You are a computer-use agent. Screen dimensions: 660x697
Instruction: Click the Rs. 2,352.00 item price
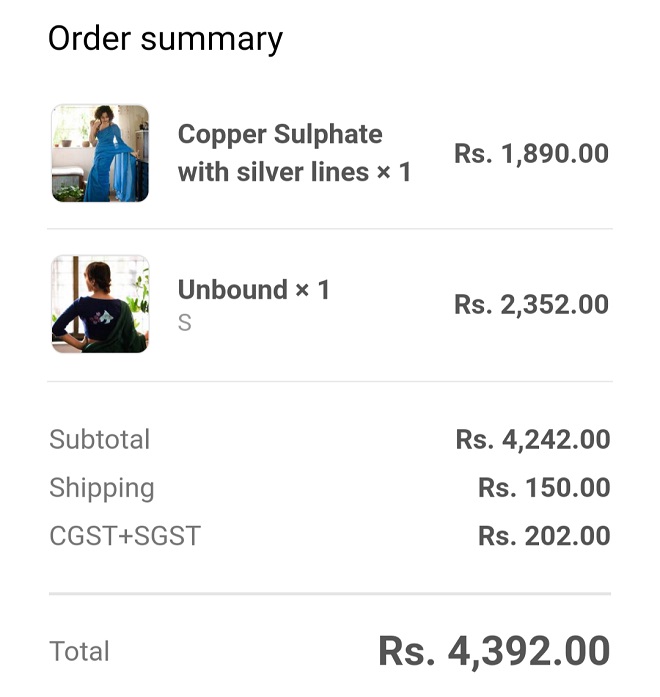[x=531, y=305]
